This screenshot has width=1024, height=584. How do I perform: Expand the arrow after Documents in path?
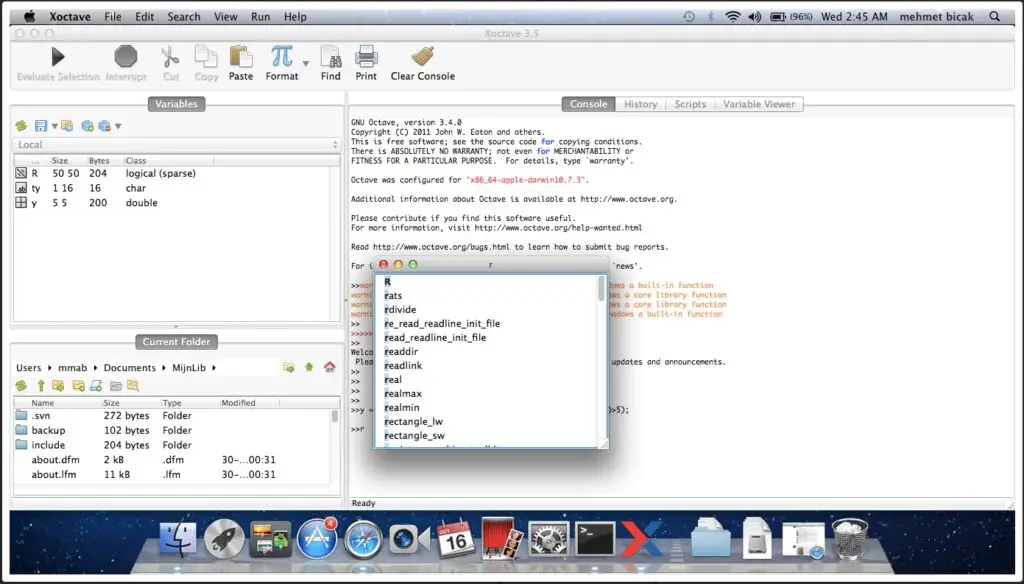pos(164,368)
